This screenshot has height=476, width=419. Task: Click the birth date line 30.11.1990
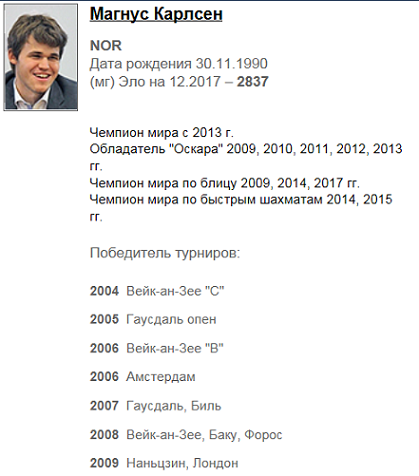coord(179,64)
